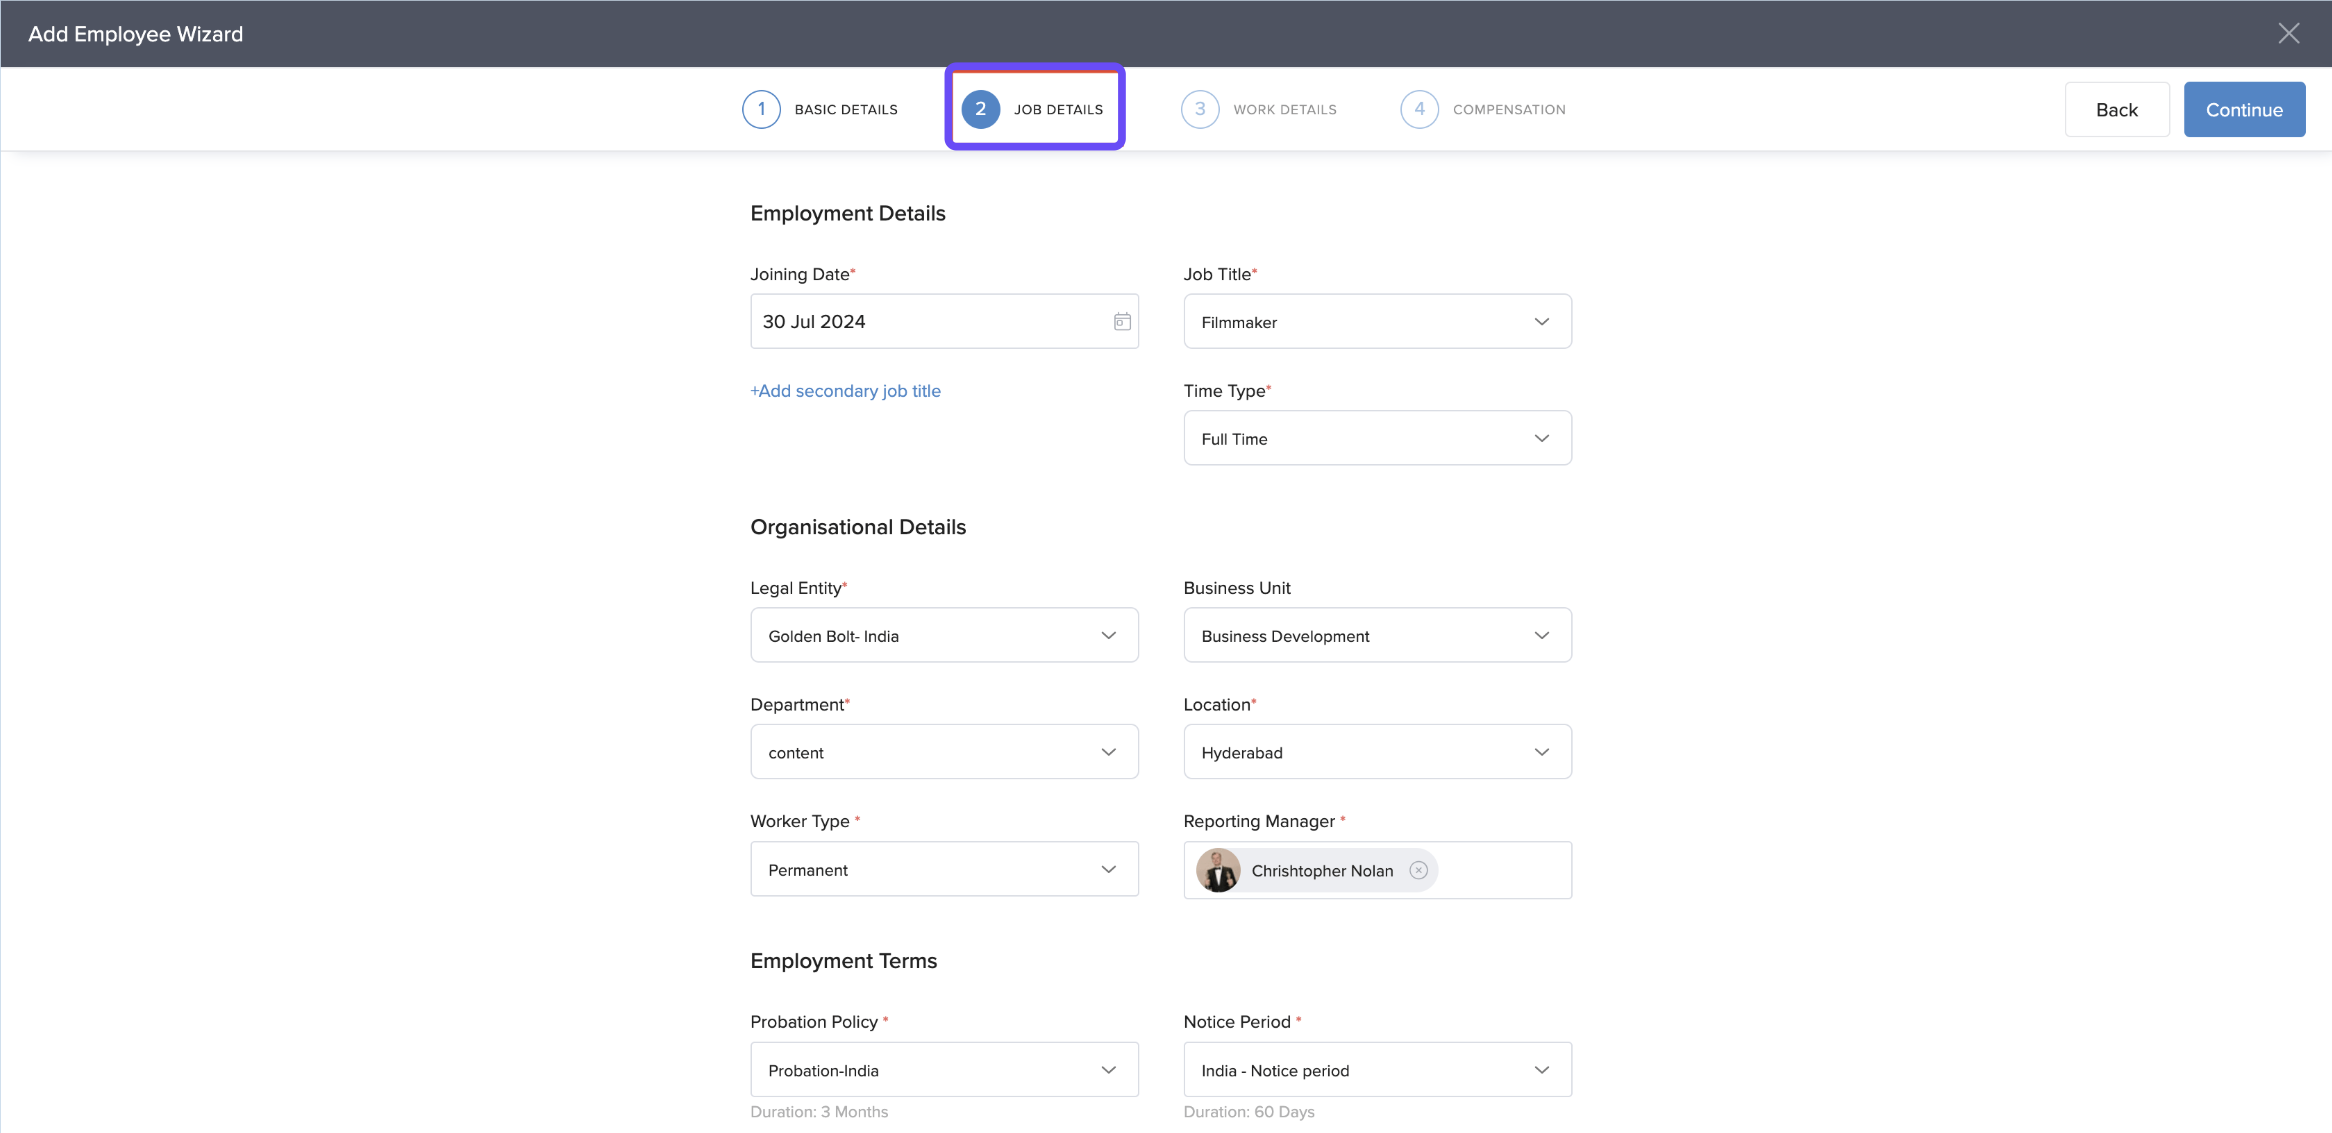Viewport: 2332px width, 1133px height.
Task: Click the step 4 numbered circle
Action: (1419, 108)
